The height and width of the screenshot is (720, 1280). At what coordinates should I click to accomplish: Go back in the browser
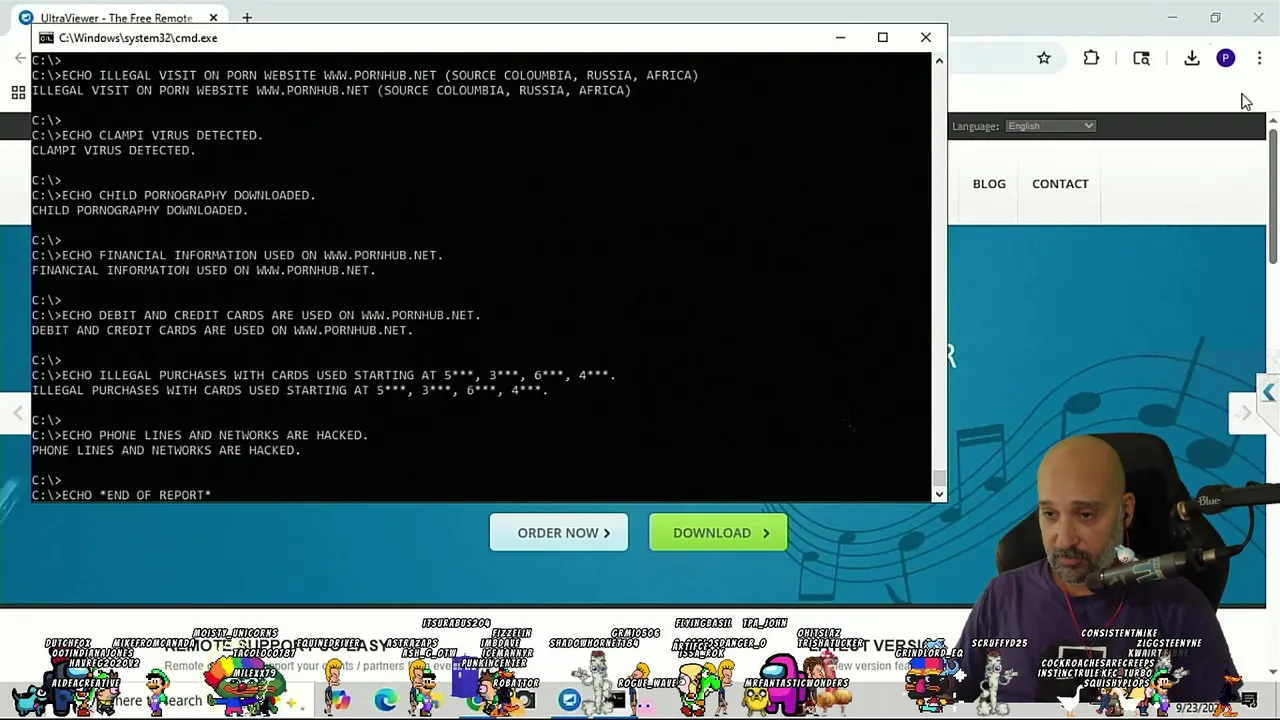coord(20,58)
